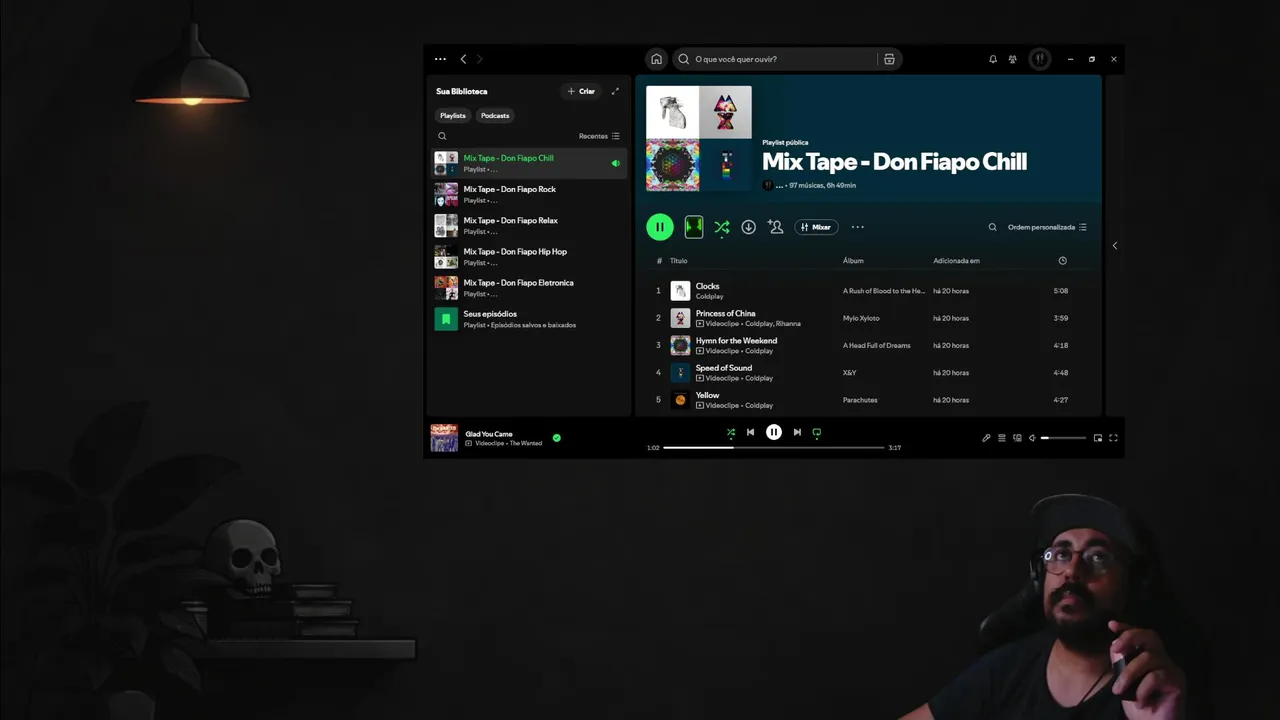Toggle repeat in the bottom player bar

click(x=817, y=432)
